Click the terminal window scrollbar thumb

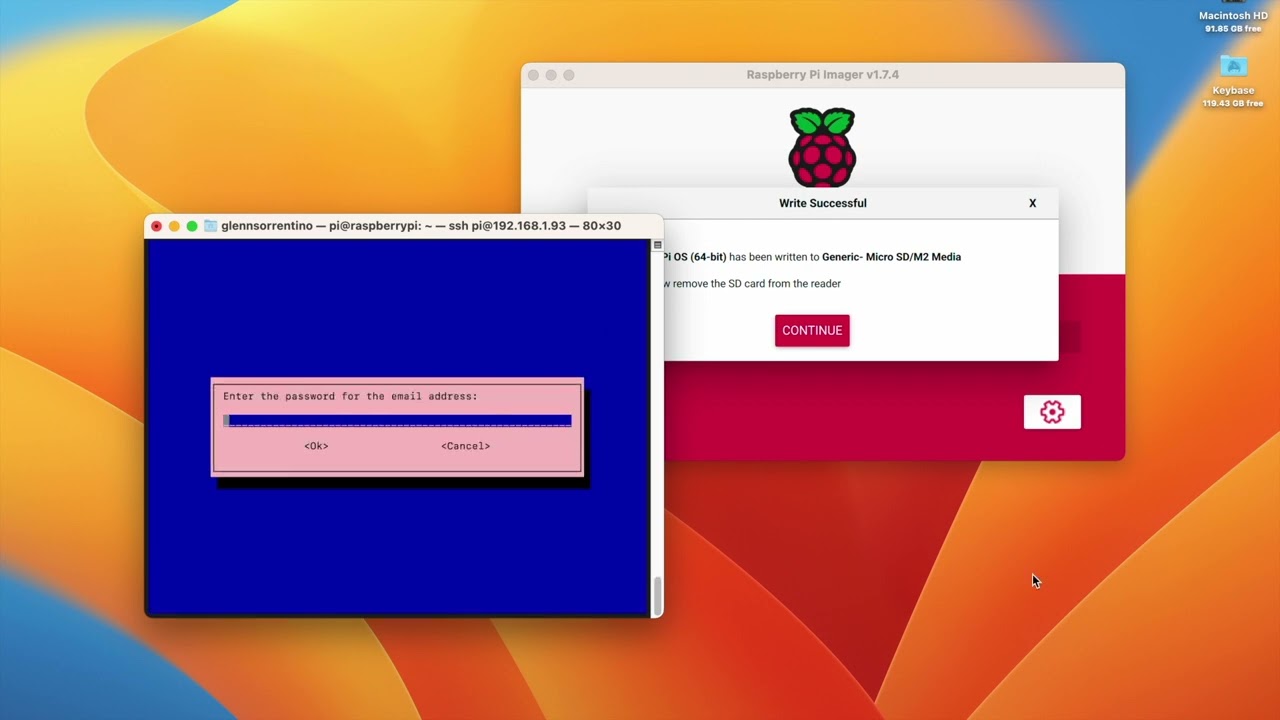[x=657, y=596]
